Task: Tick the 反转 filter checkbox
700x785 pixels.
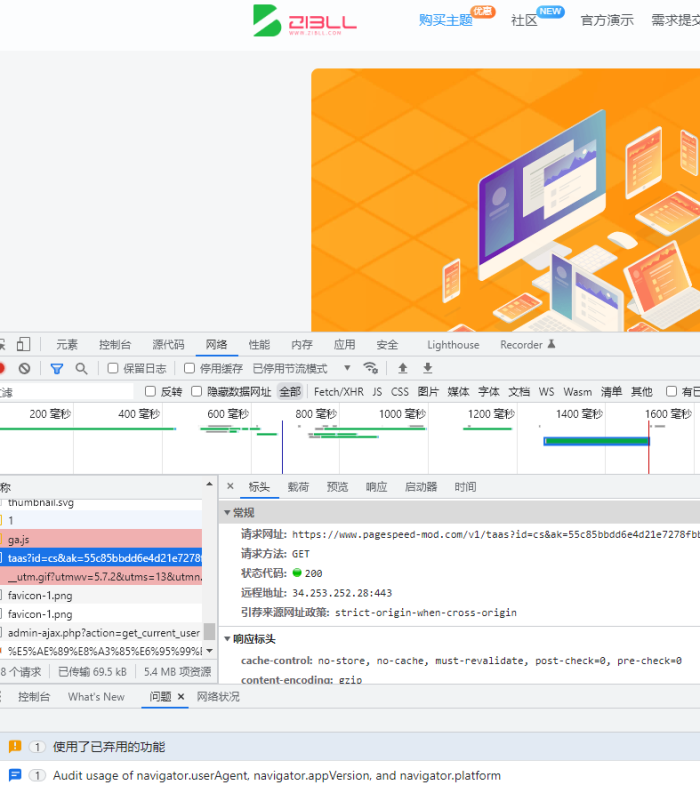Action: point(151,392)
